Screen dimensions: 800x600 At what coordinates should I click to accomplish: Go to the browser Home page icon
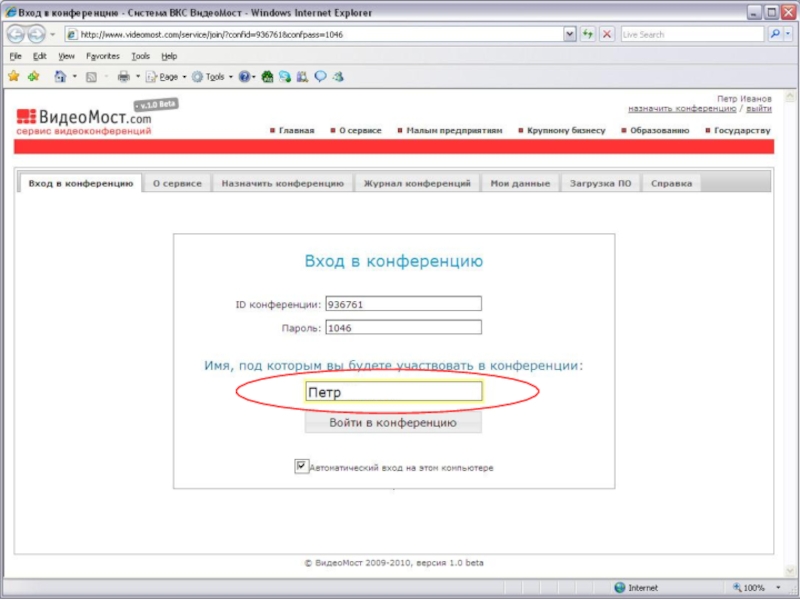(61, 76)
